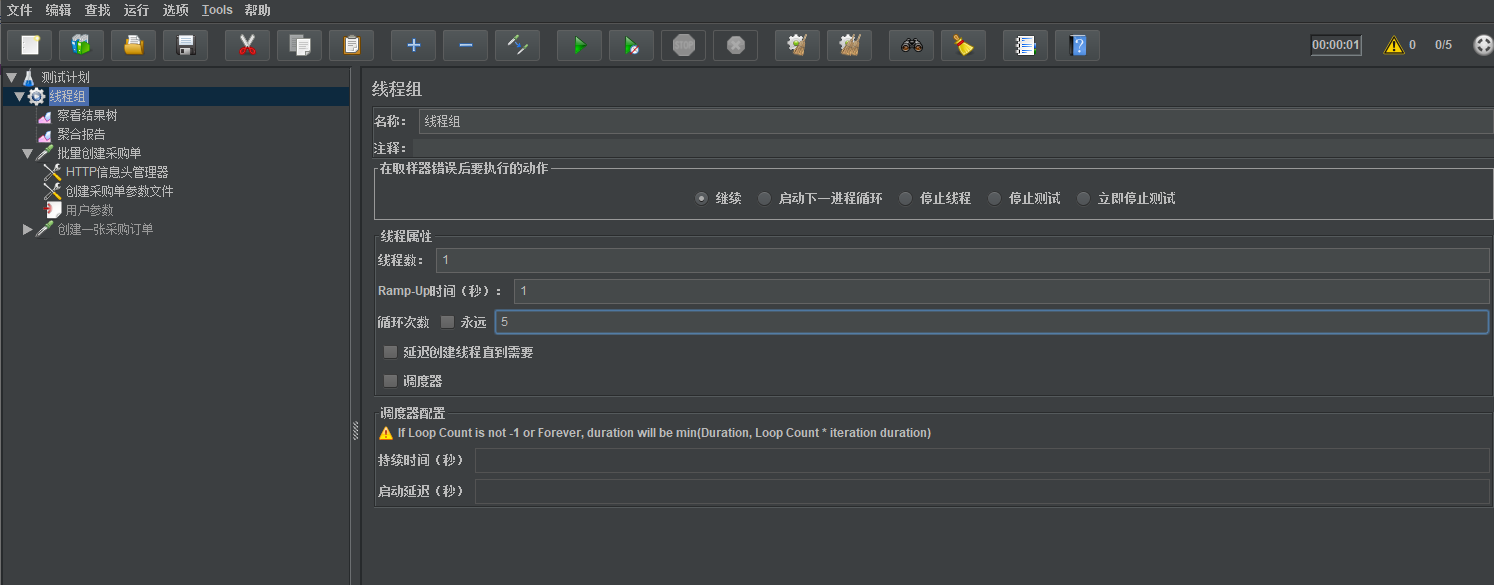Select 察看结果树 in the tree
Viewport: 1494px width, 585px height.
click(x=87, y=115)
